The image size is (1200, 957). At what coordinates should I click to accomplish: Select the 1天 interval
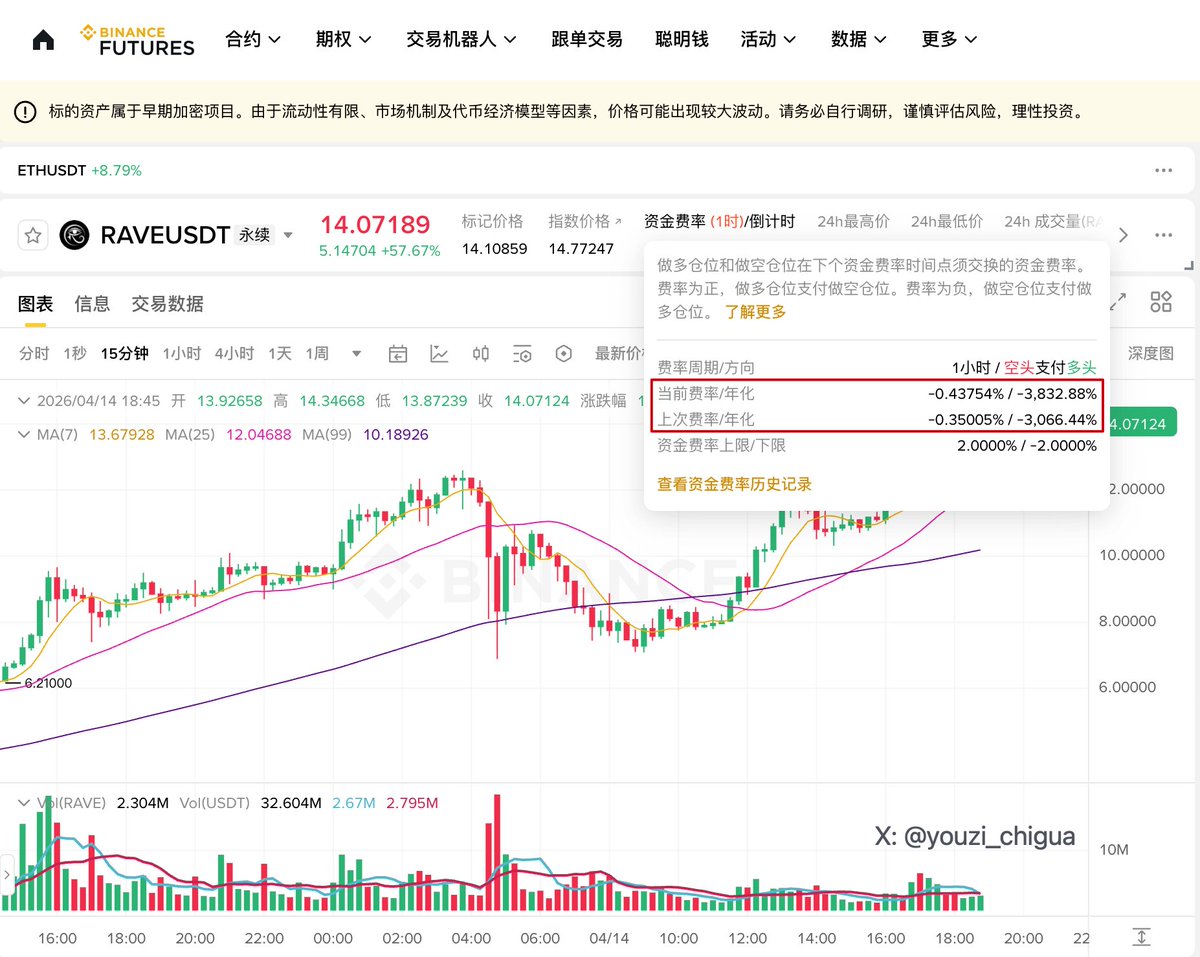click(279, 353)
